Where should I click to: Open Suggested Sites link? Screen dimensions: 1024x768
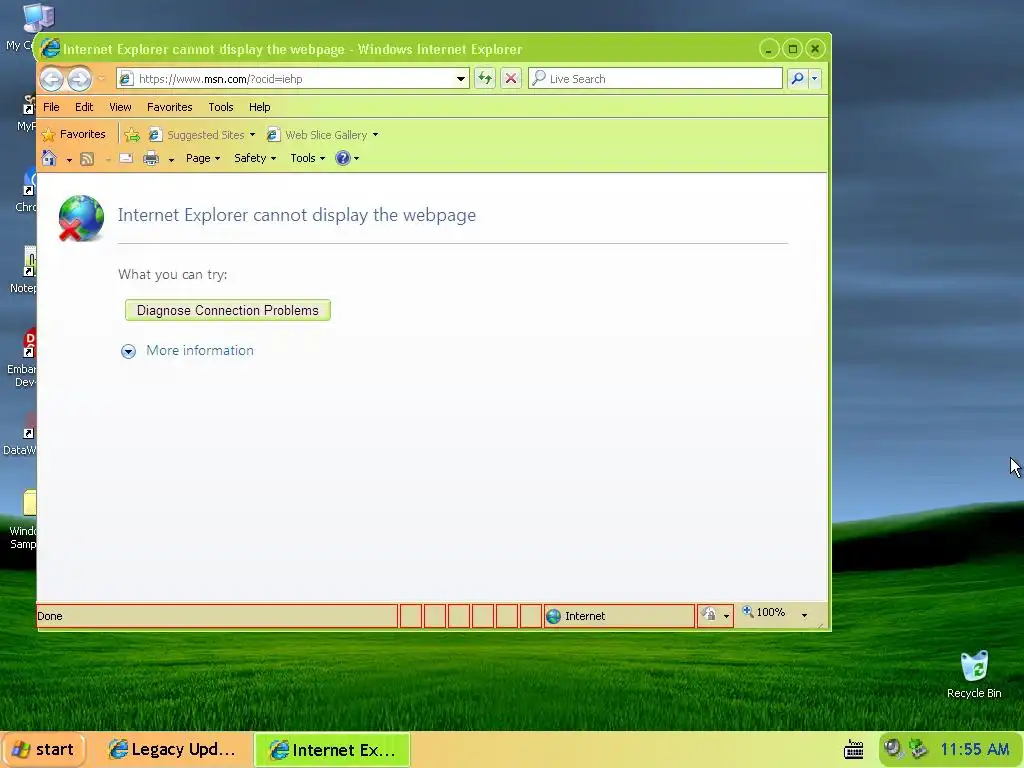[197, 135]
